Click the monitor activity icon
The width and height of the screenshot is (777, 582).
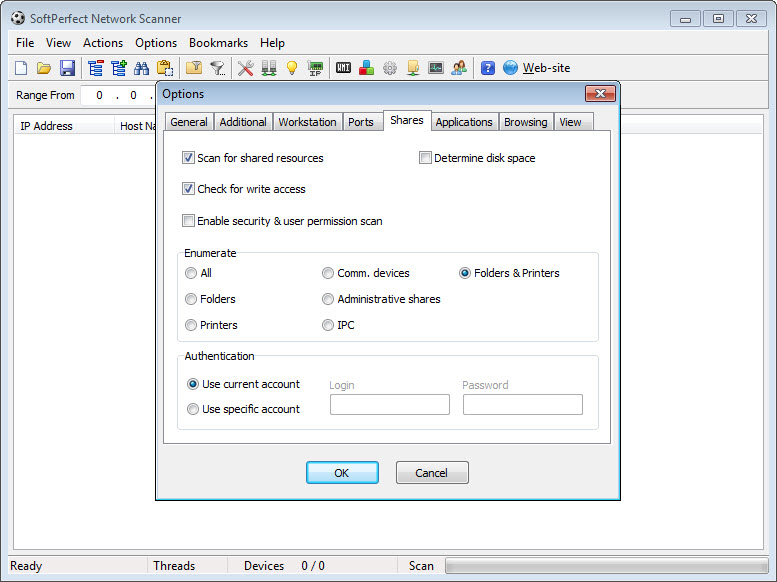(436, 68)
